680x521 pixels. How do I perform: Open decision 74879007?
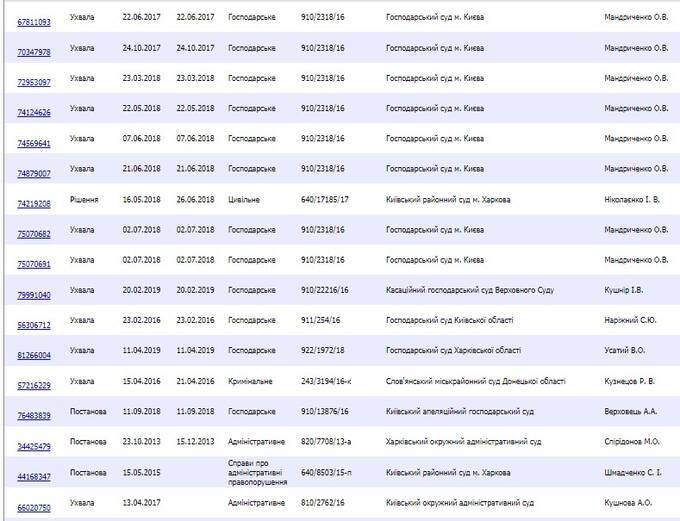[34, 173]
